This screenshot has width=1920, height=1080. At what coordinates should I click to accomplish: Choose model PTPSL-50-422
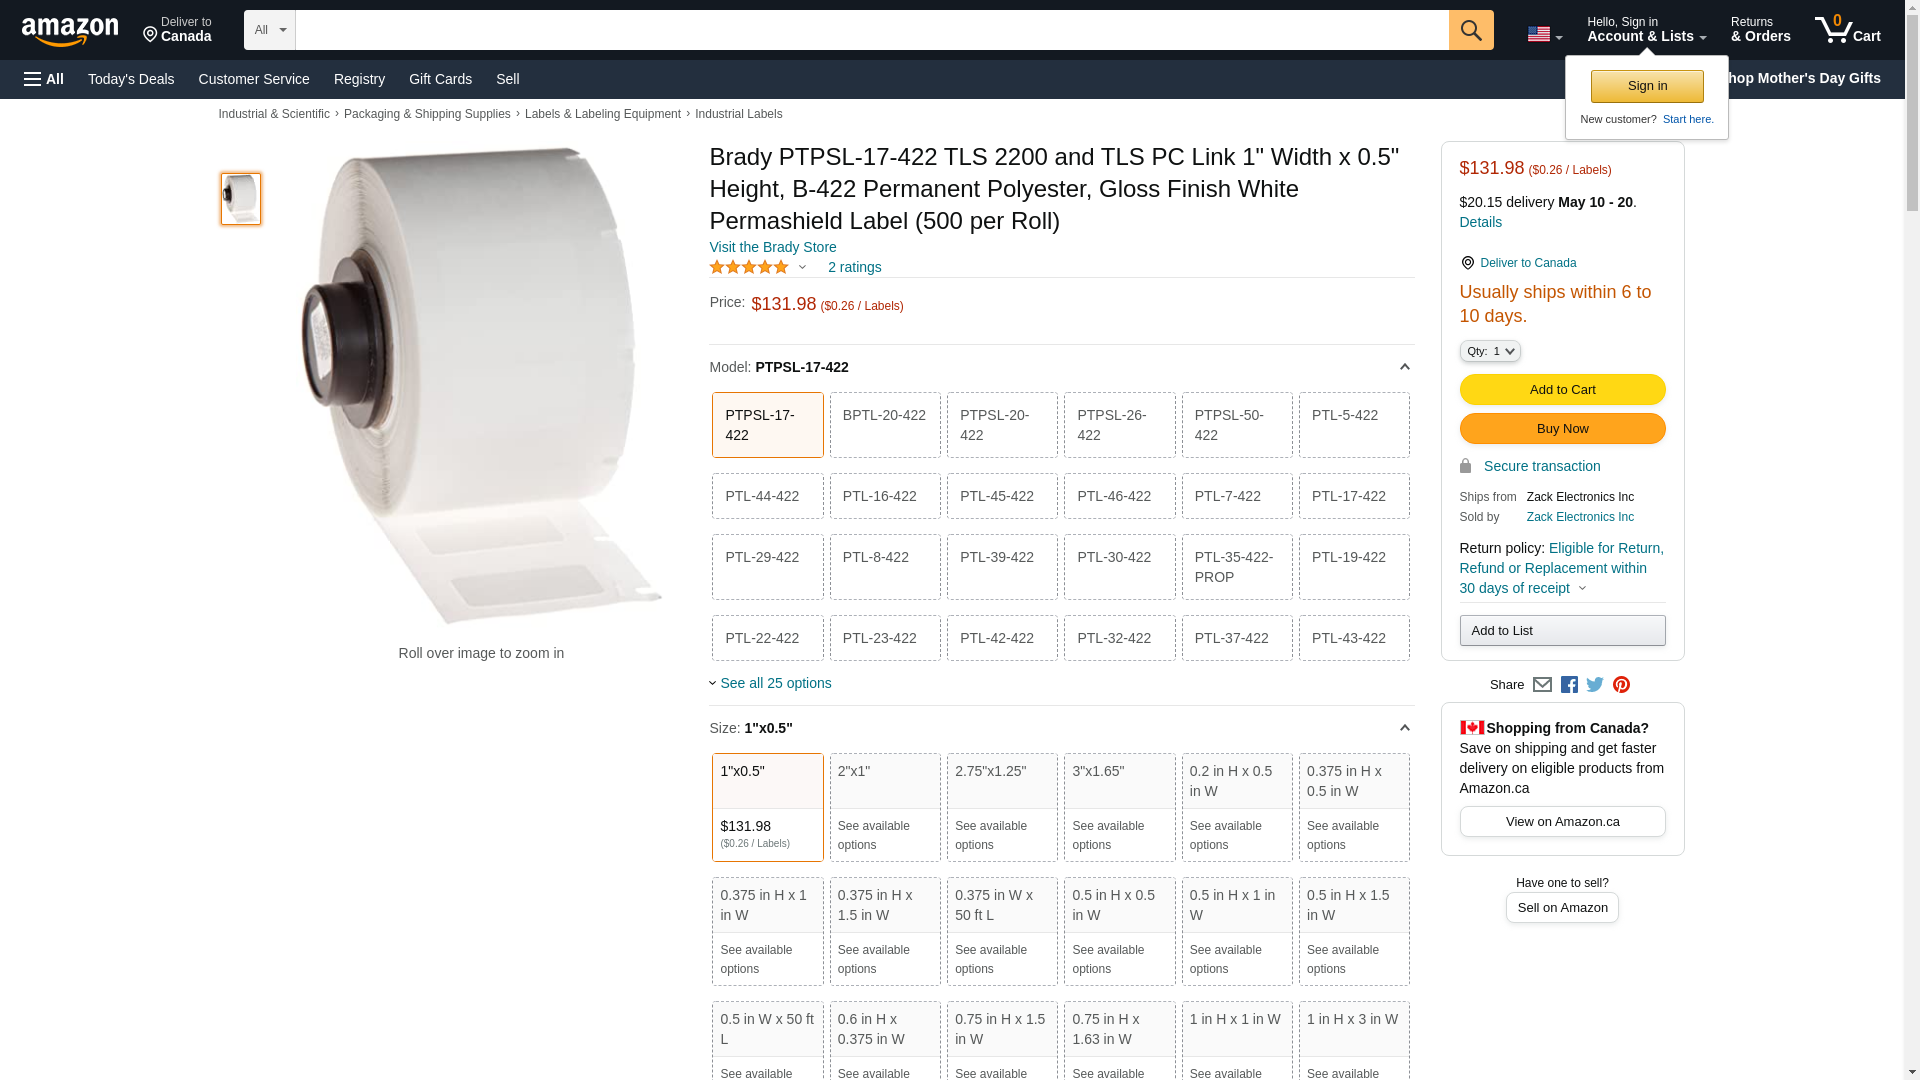[x=1237, y=425]
